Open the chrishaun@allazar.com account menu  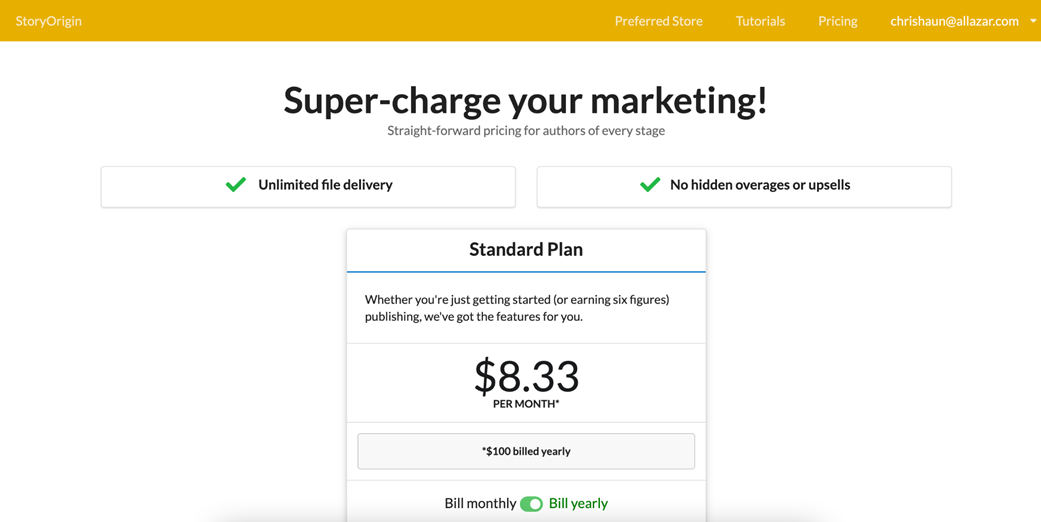pyautogui.click(x=954, y=21)
